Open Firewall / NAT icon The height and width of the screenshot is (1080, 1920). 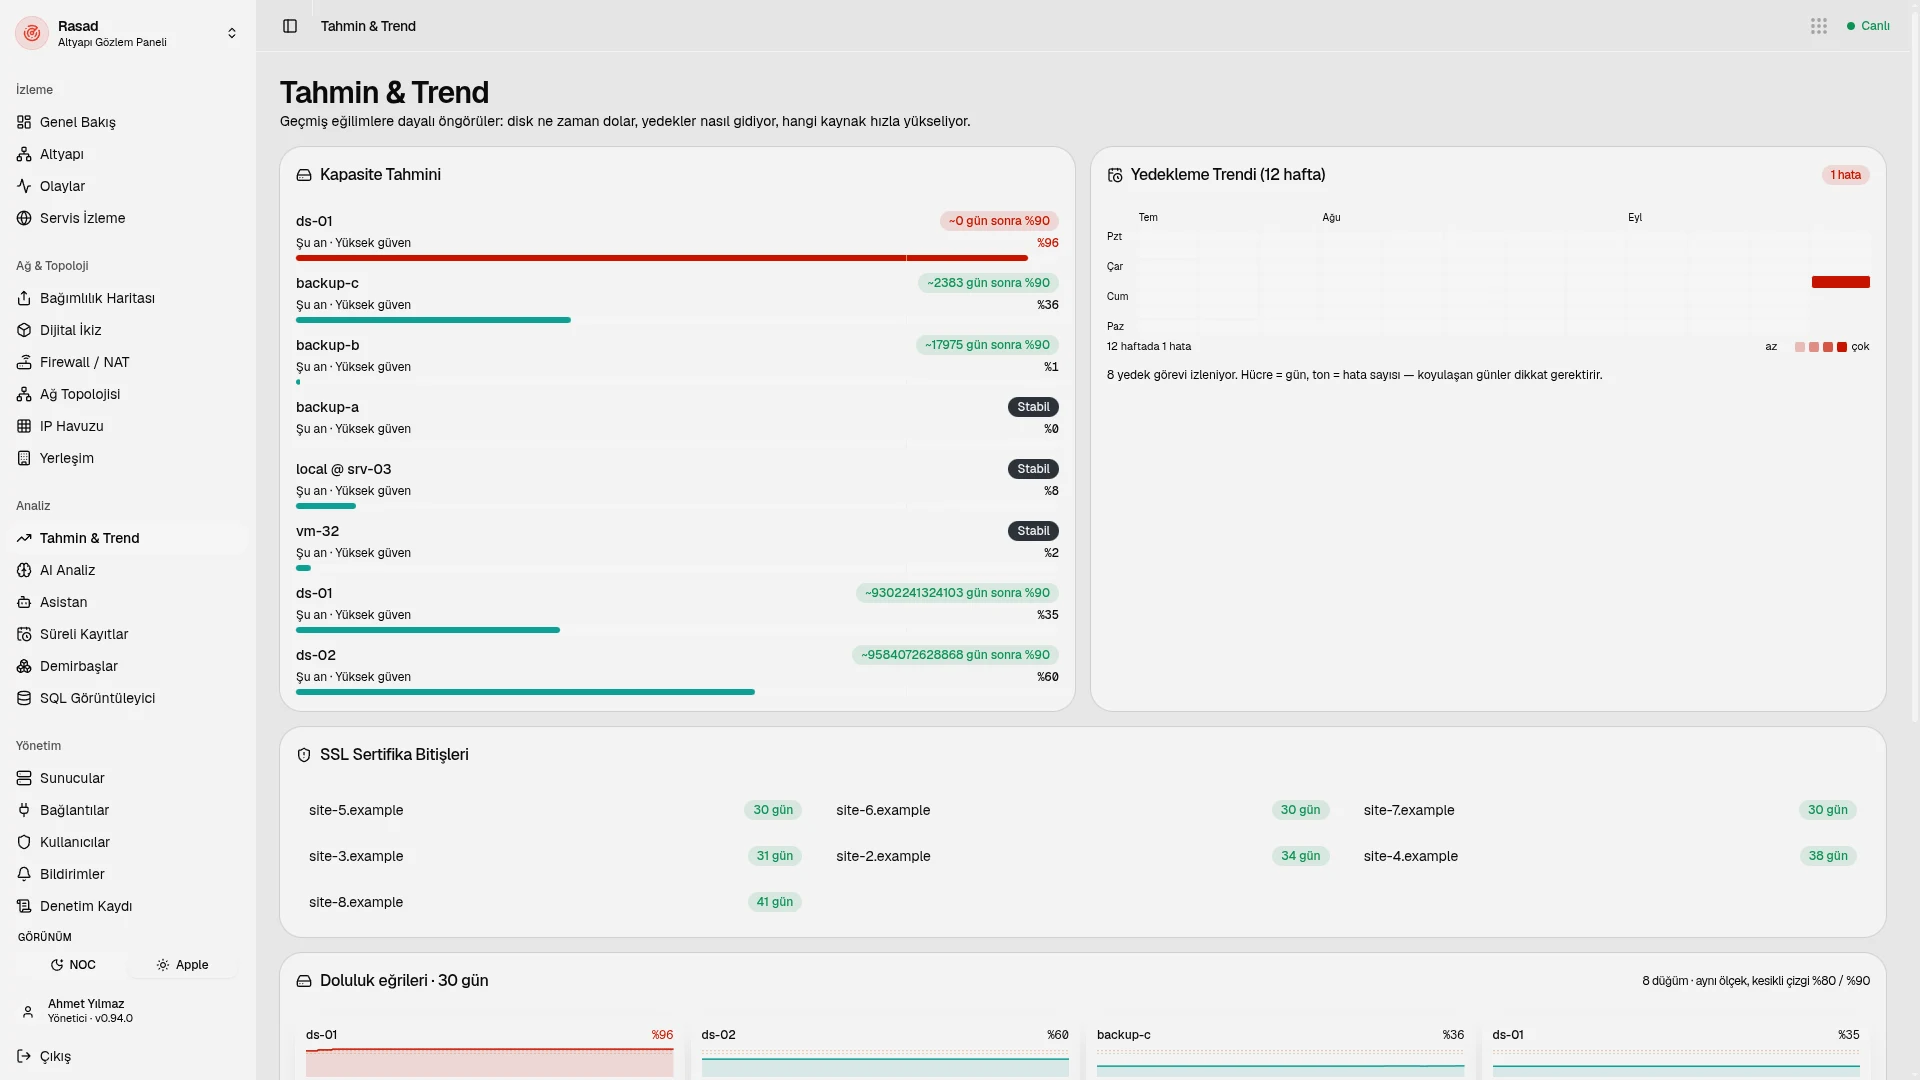24,362
